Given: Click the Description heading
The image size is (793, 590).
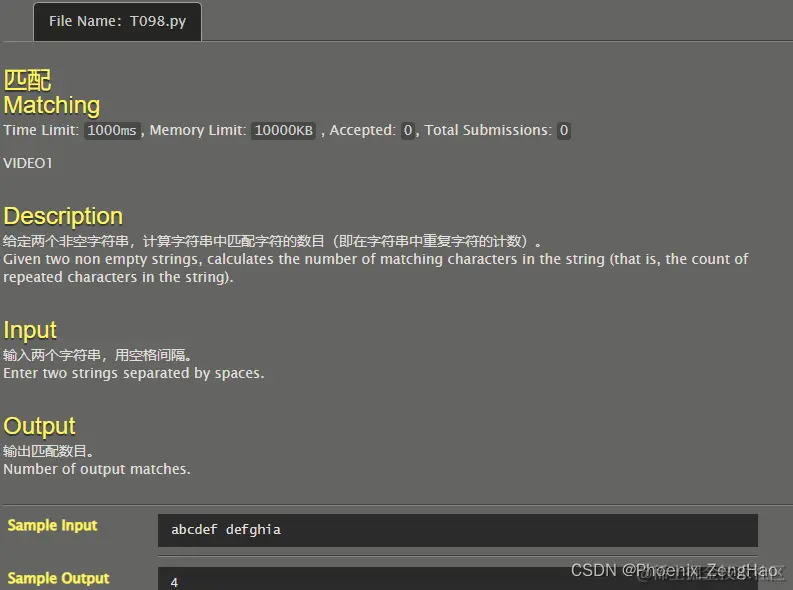Looking at the screenshot, I should [x=63, y=216].
